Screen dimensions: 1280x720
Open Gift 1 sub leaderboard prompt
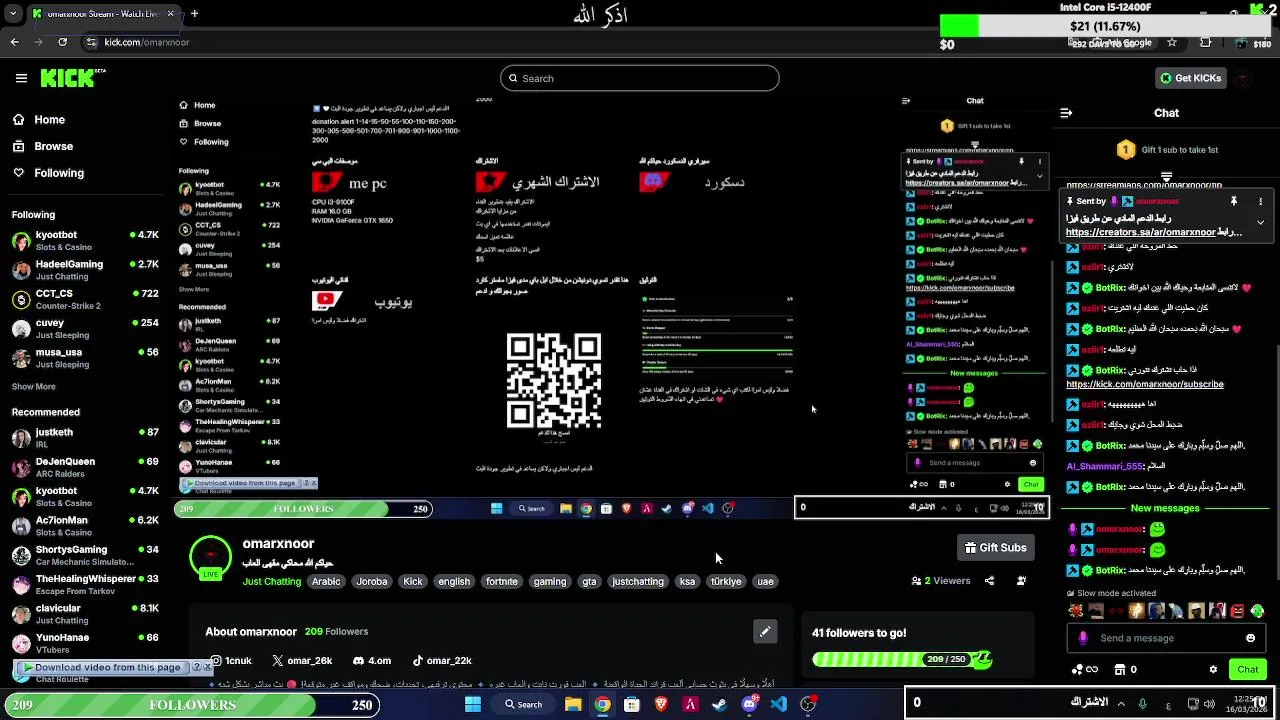pyautogui.click(x=1166, y=150)
